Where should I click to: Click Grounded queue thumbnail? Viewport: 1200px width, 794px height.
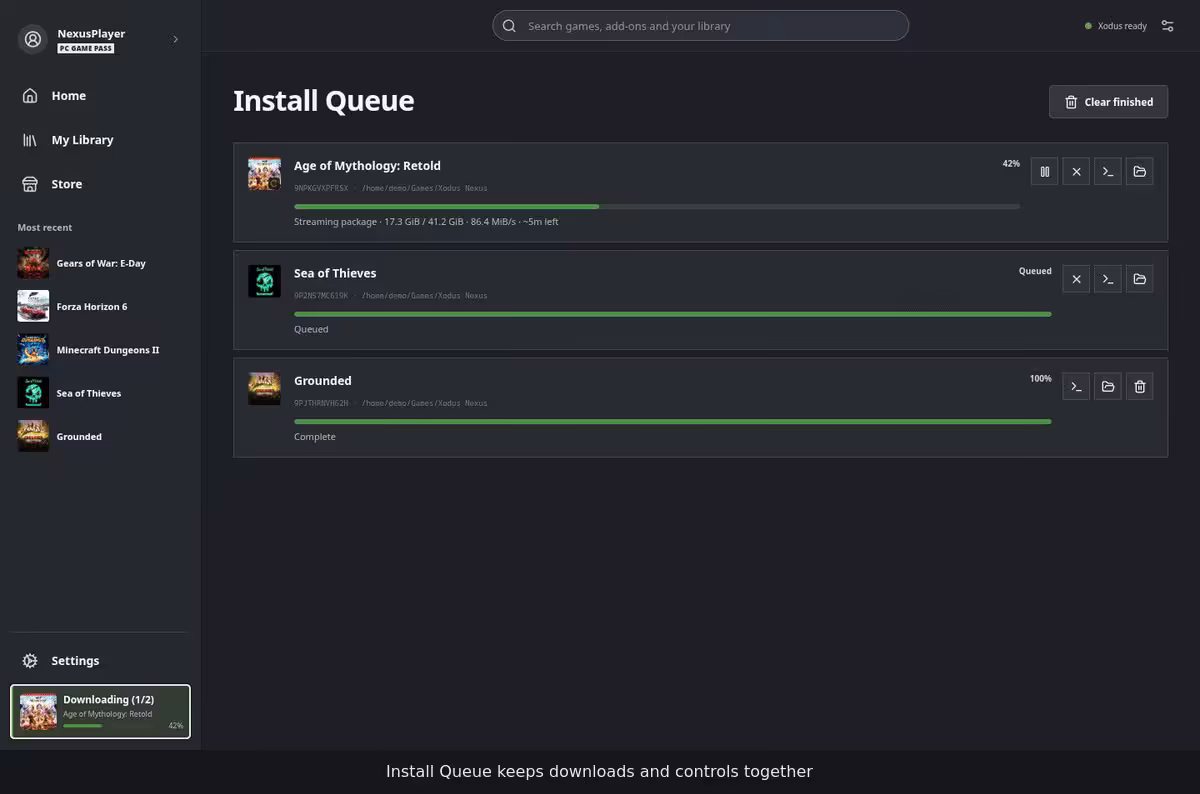[265, 388]
